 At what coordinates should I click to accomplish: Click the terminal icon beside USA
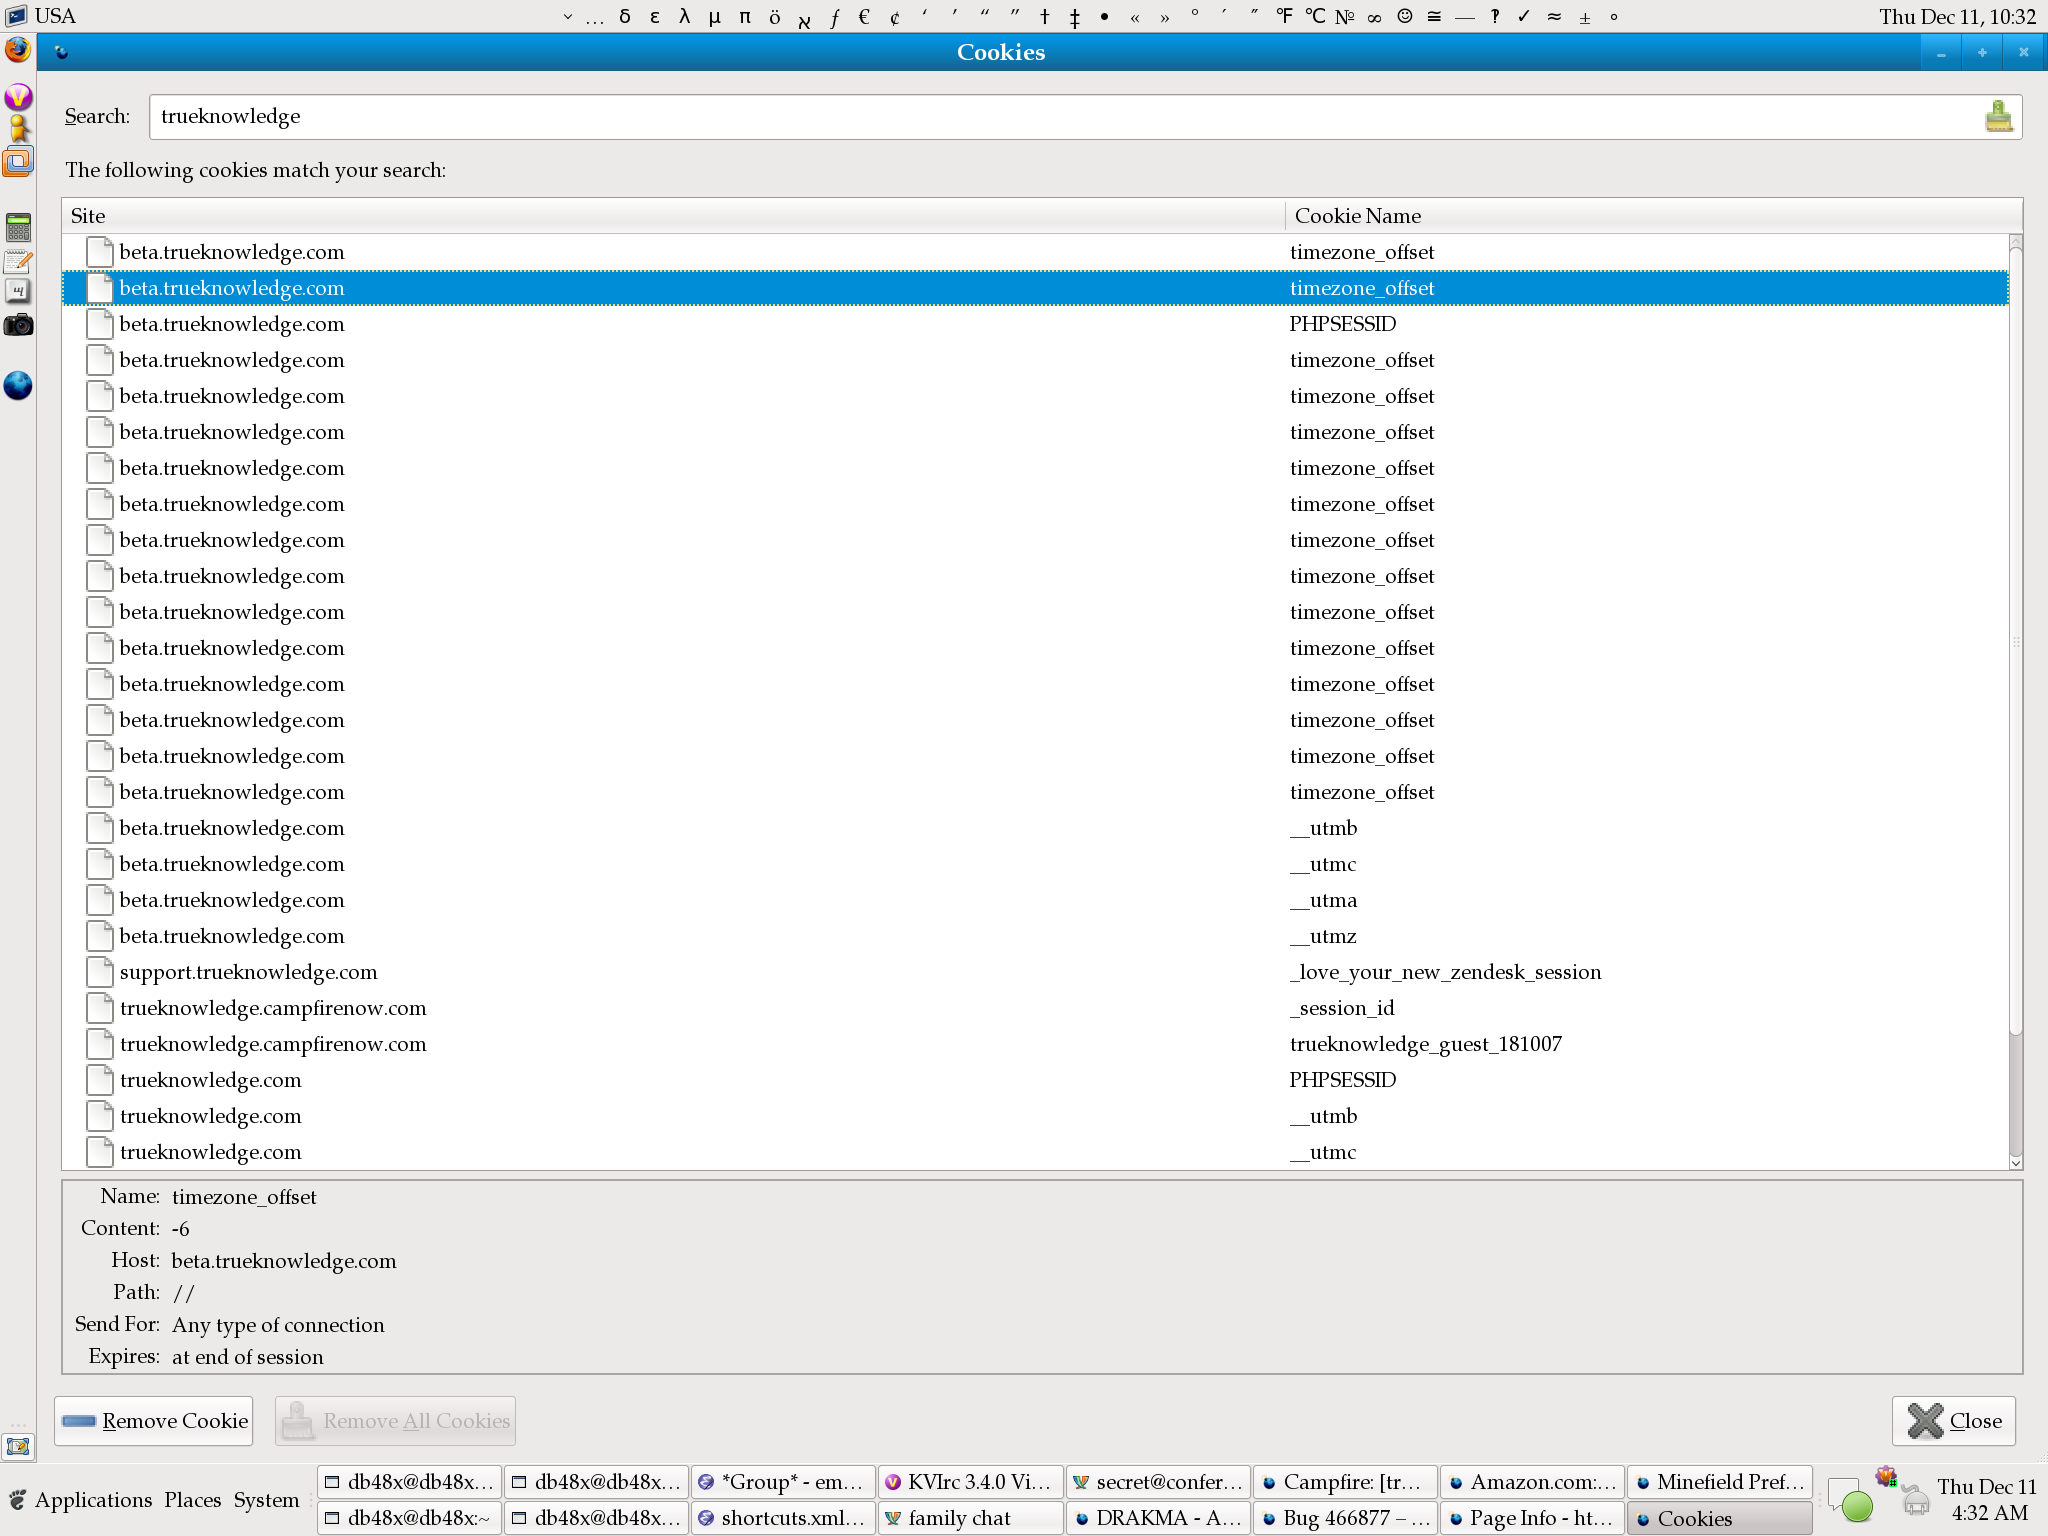[x=16, y=16]
